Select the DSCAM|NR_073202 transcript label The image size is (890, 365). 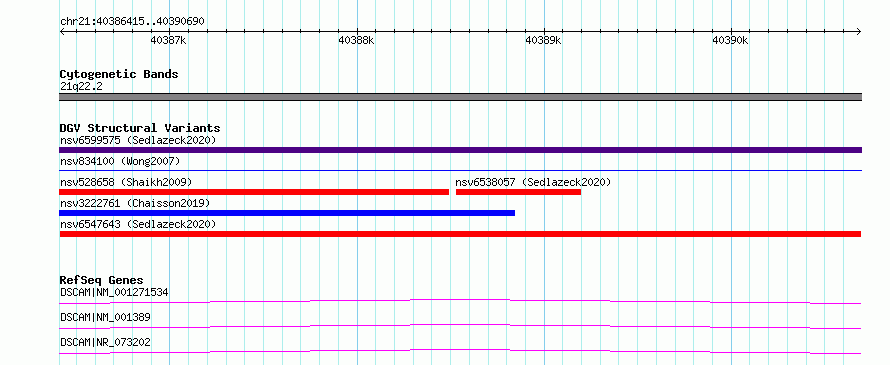pyautogui.click(x=105, y=342)
